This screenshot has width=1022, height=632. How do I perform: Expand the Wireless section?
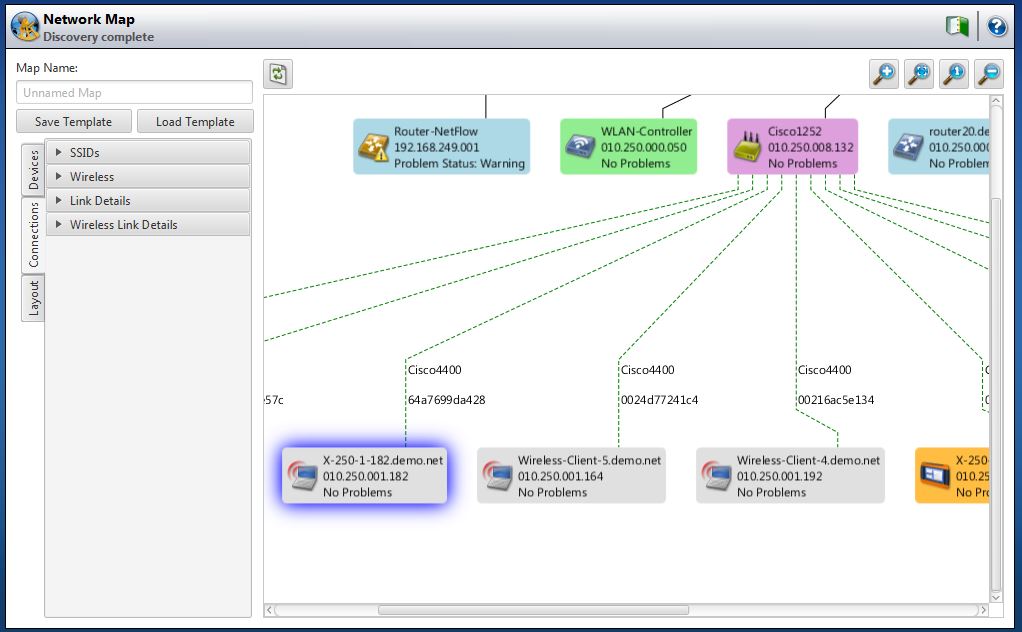click(x=148, y=177)
